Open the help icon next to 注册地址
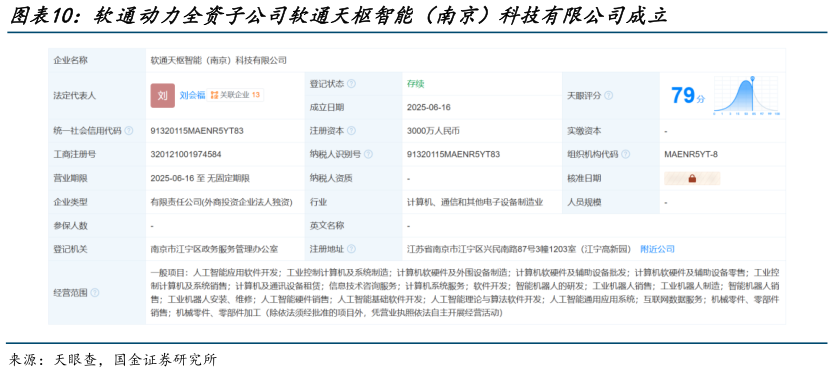The height and width of the screenshot is (373, 833). [351, 249]
